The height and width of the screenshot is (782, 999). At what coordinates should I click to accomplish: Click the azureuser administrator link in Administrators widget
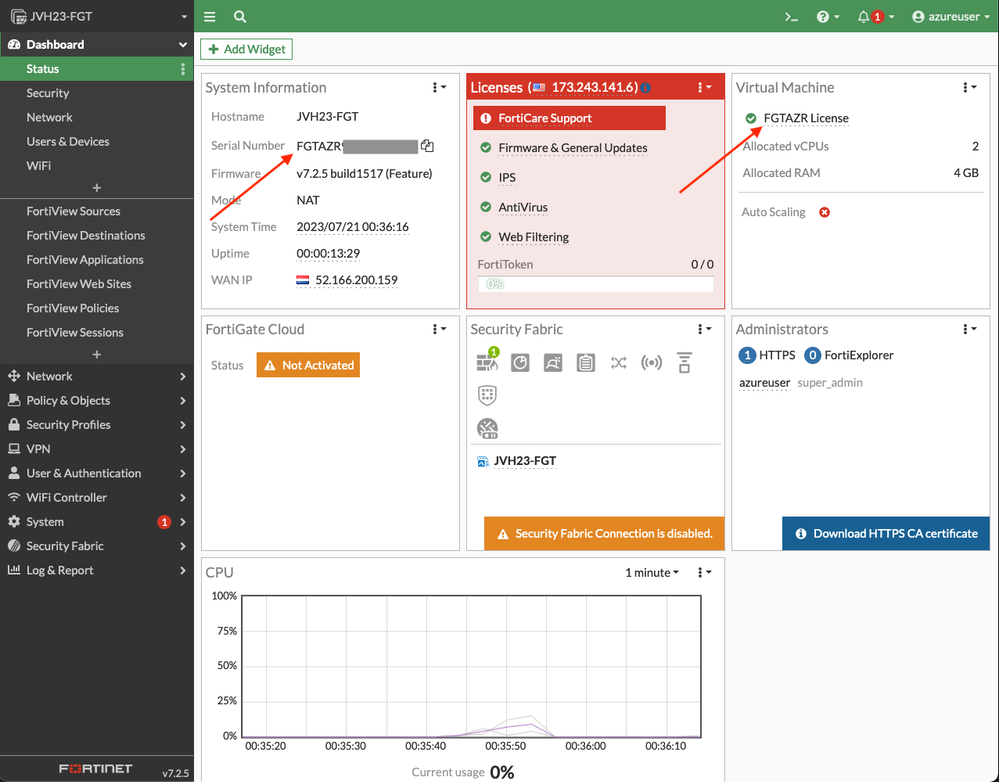pos(765,382)
